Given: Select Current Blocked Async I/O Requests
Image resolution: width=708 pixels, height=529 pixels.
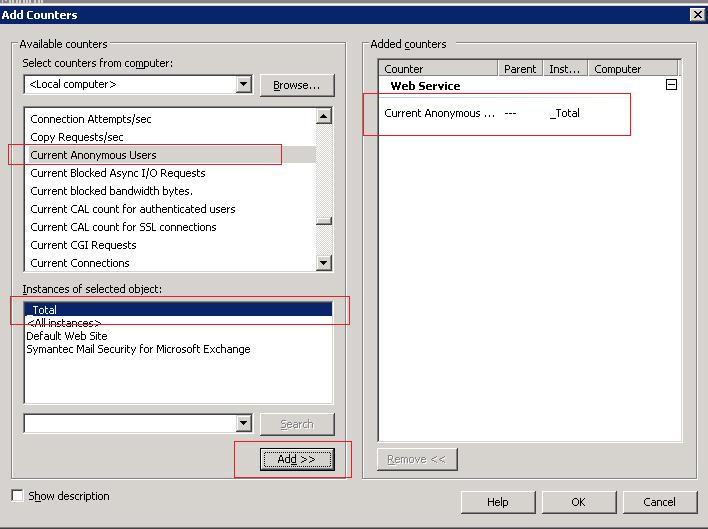Looking at the screenshot, I should pos(172,173).
